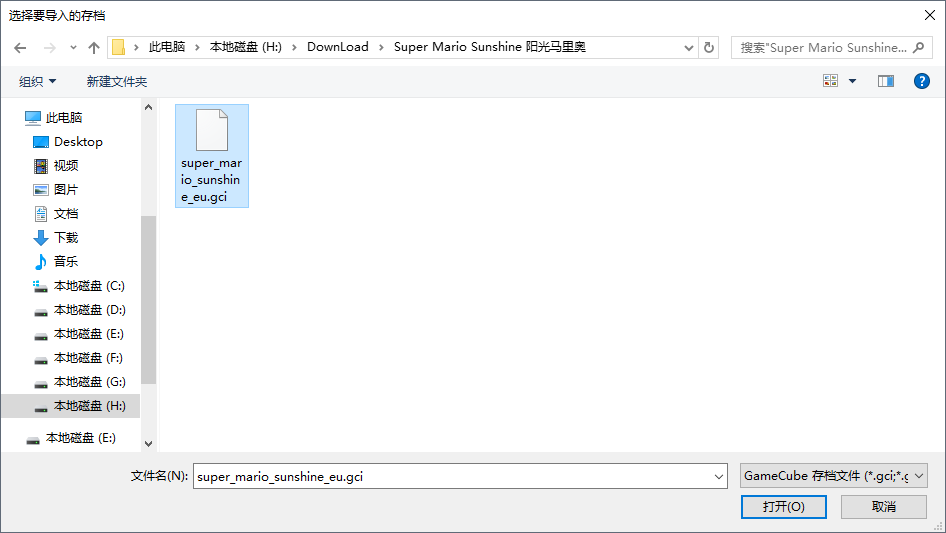The width and height of the screenshot is (946, 533).
Task: Select DownLoad in the address breadcrumb
Action: 338,47
